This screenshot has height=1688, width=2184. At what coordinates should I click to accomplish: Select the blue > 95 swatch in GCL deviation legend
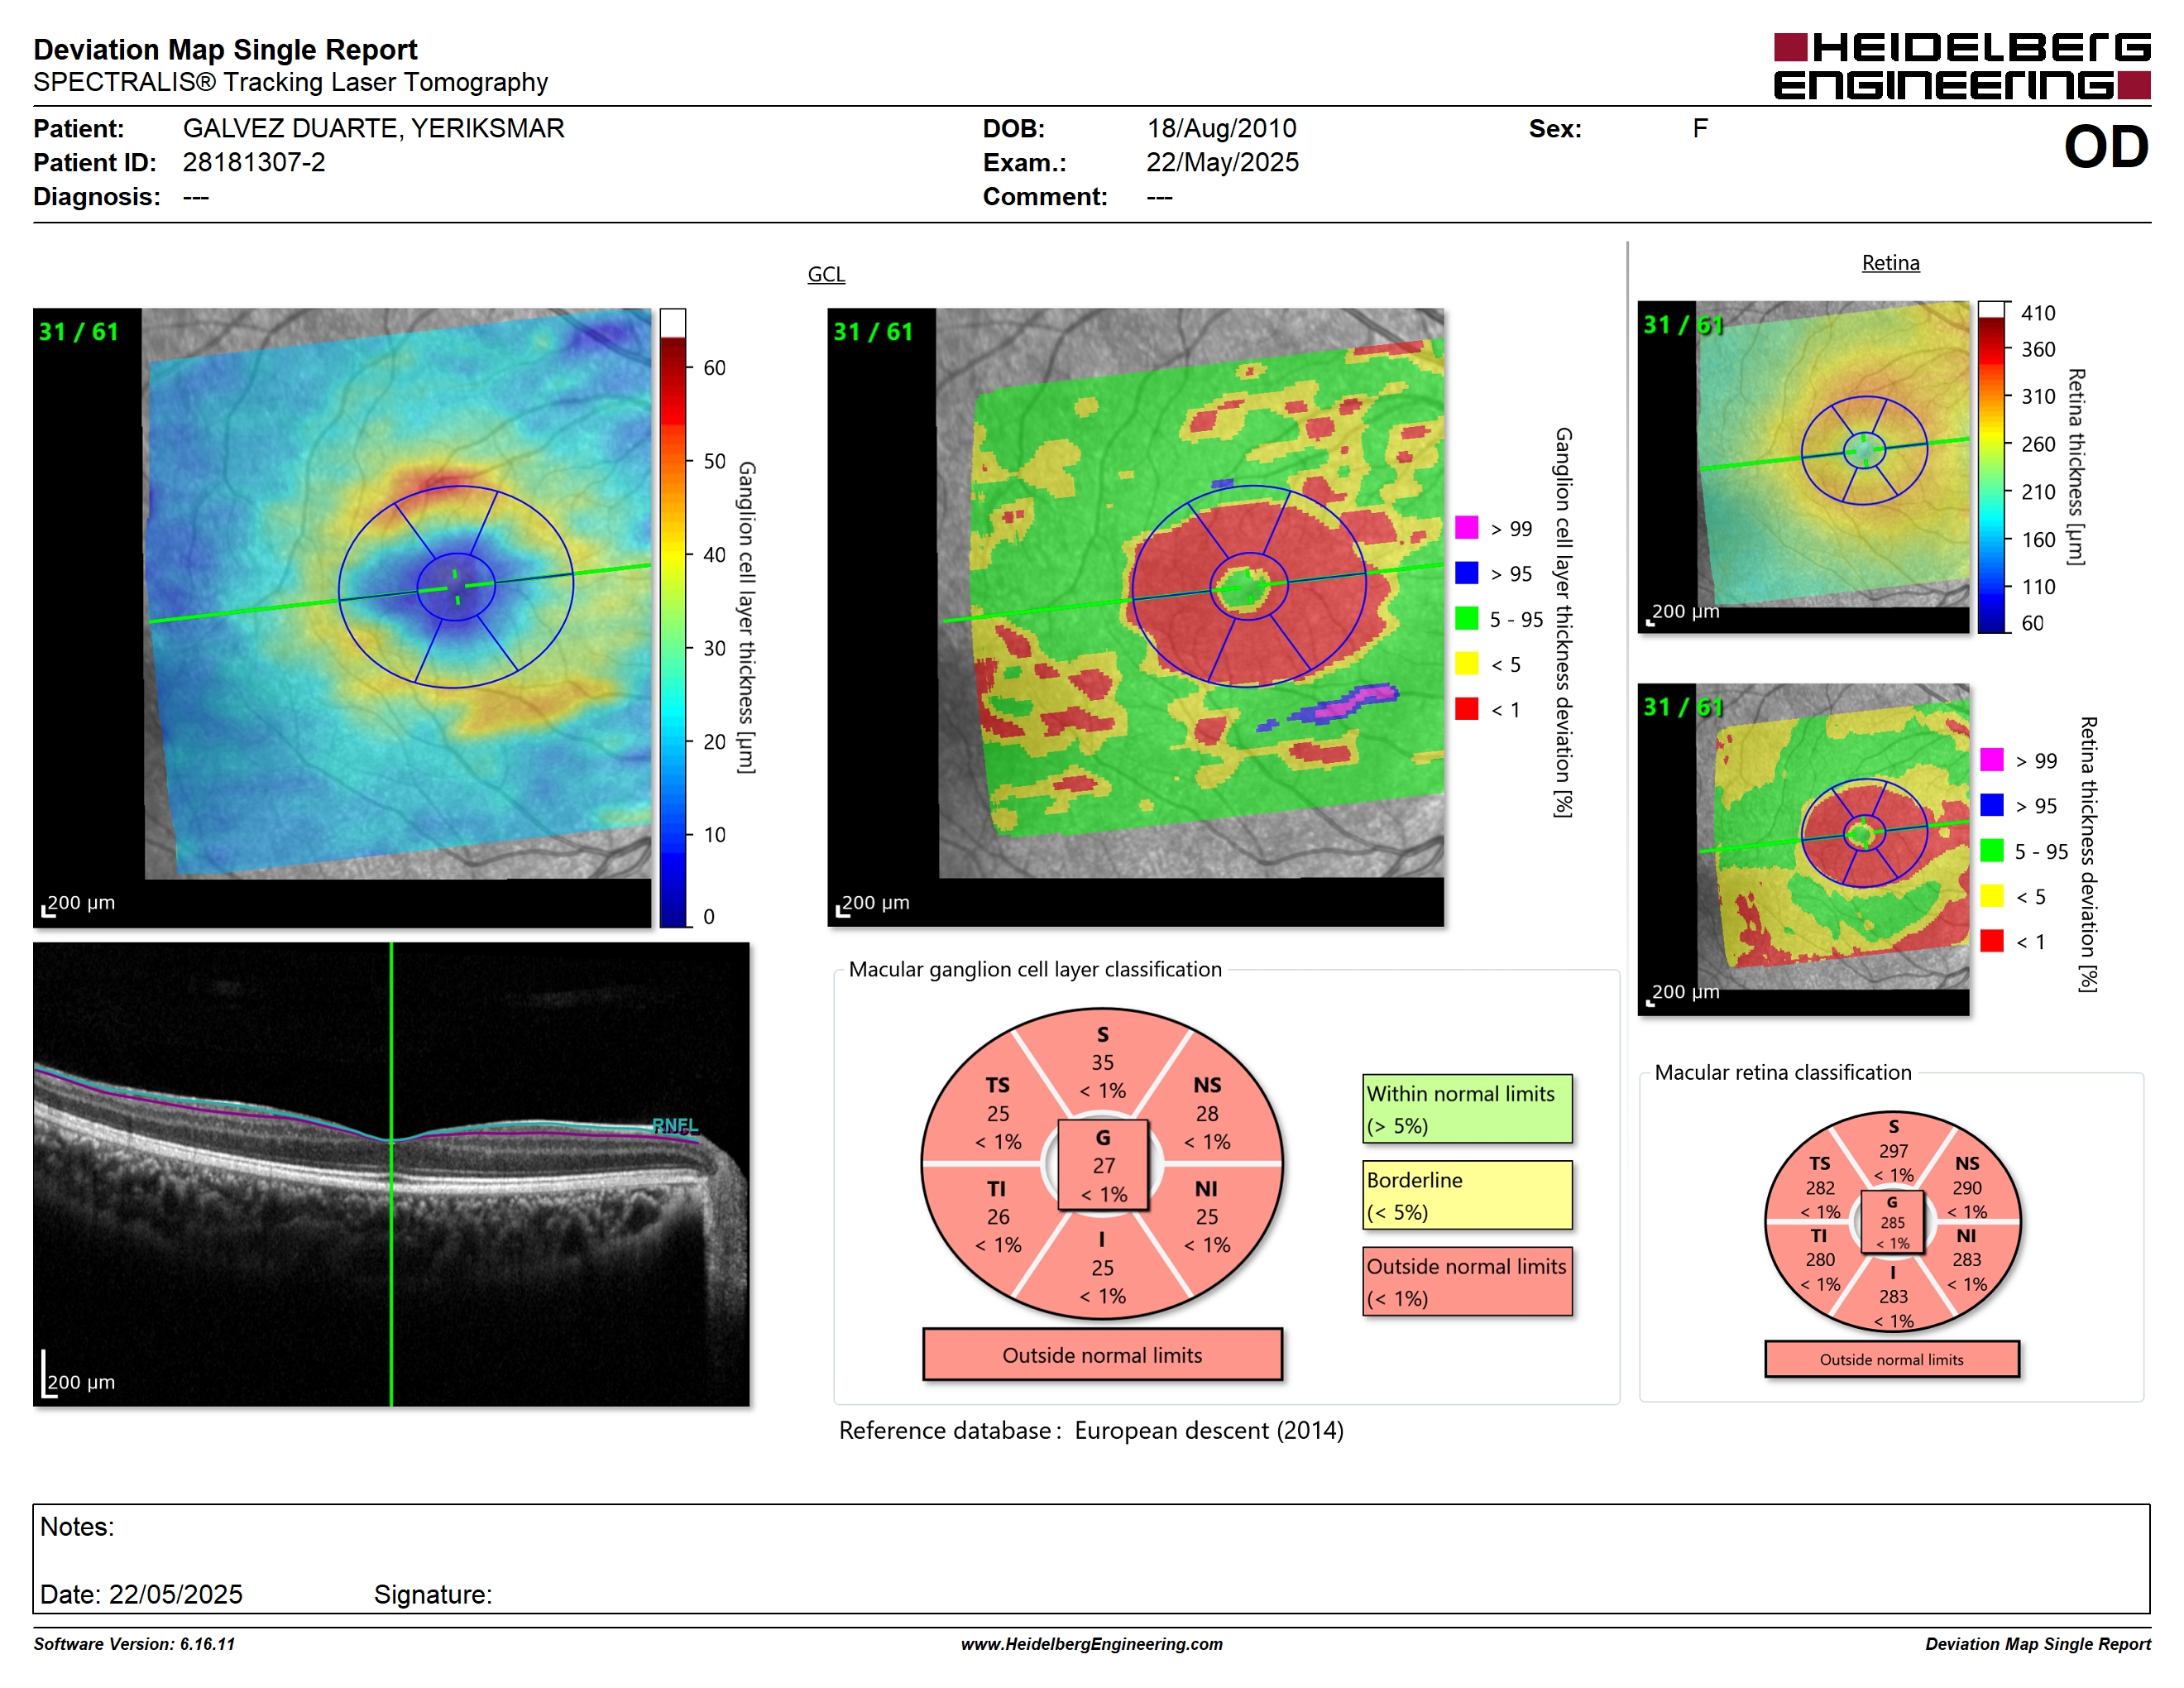(1466, 572)
